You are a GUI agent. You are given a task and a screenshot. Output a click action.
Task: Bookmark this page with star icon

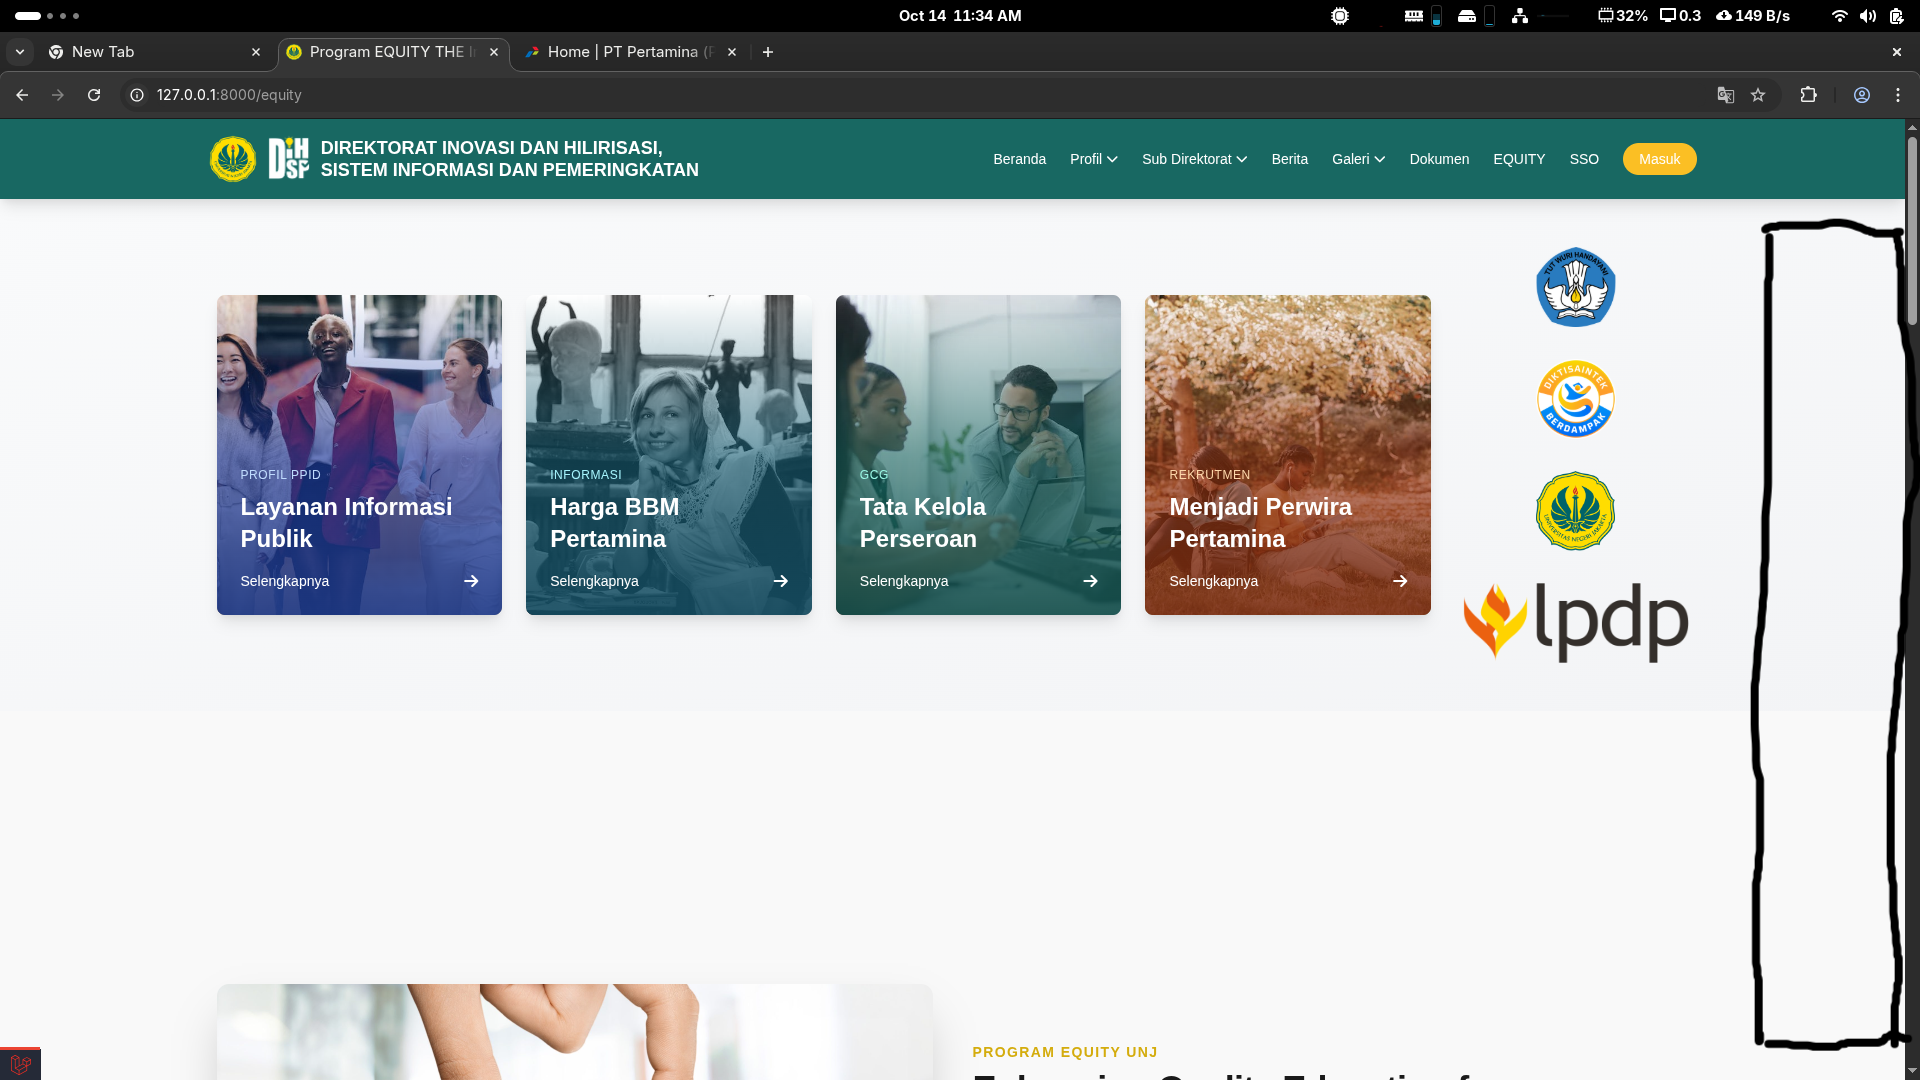click(1758, 95)
